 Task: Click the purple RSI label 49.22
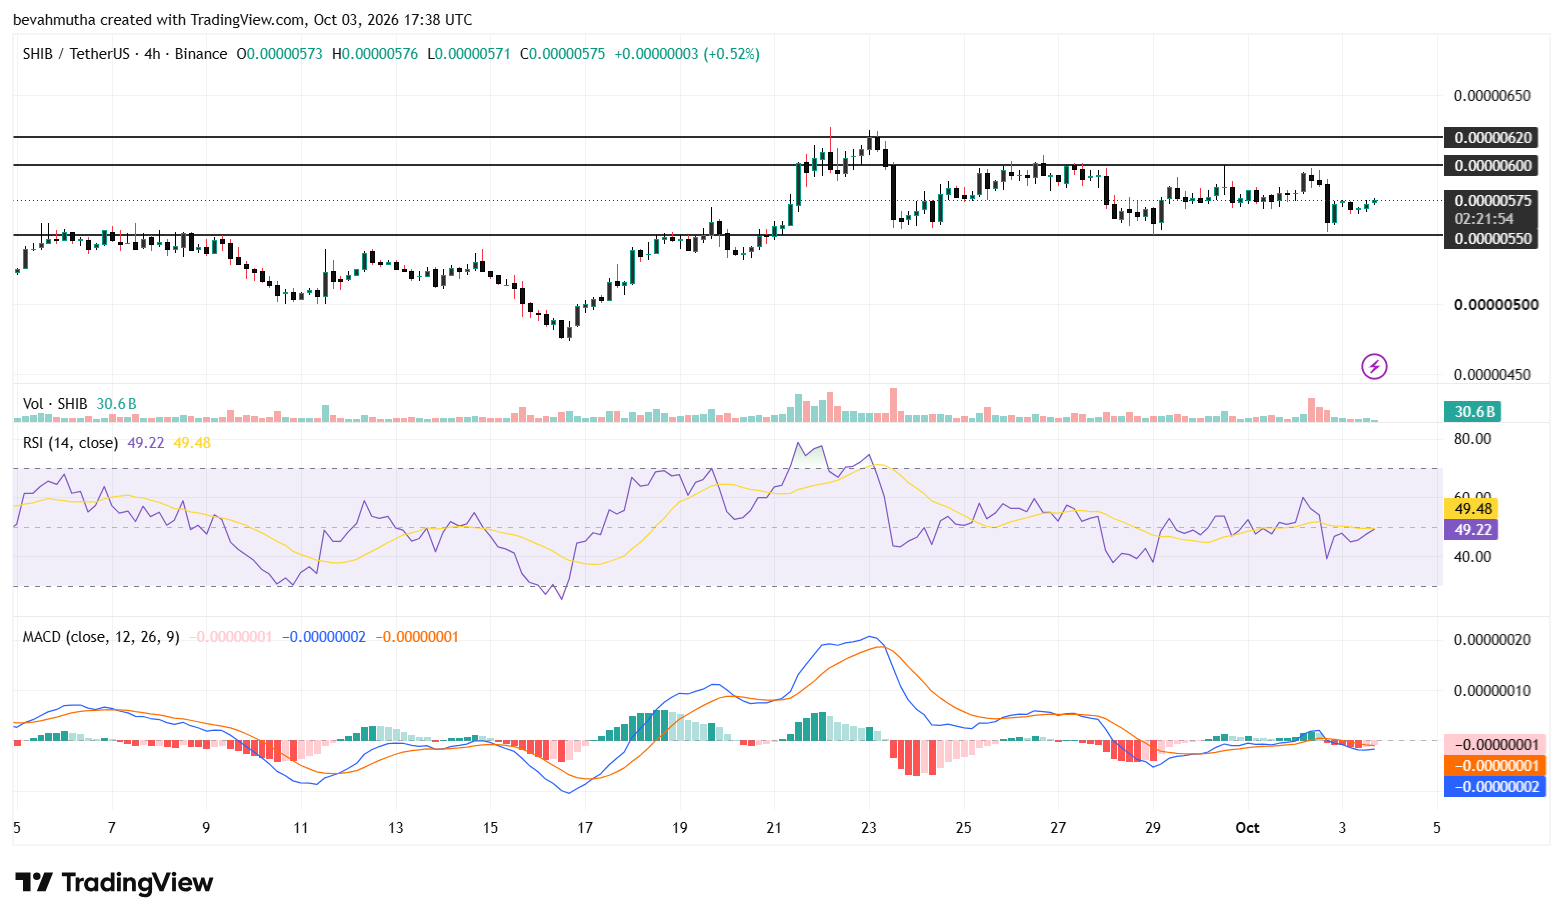pyautogui.click(x=1472, y=529)
